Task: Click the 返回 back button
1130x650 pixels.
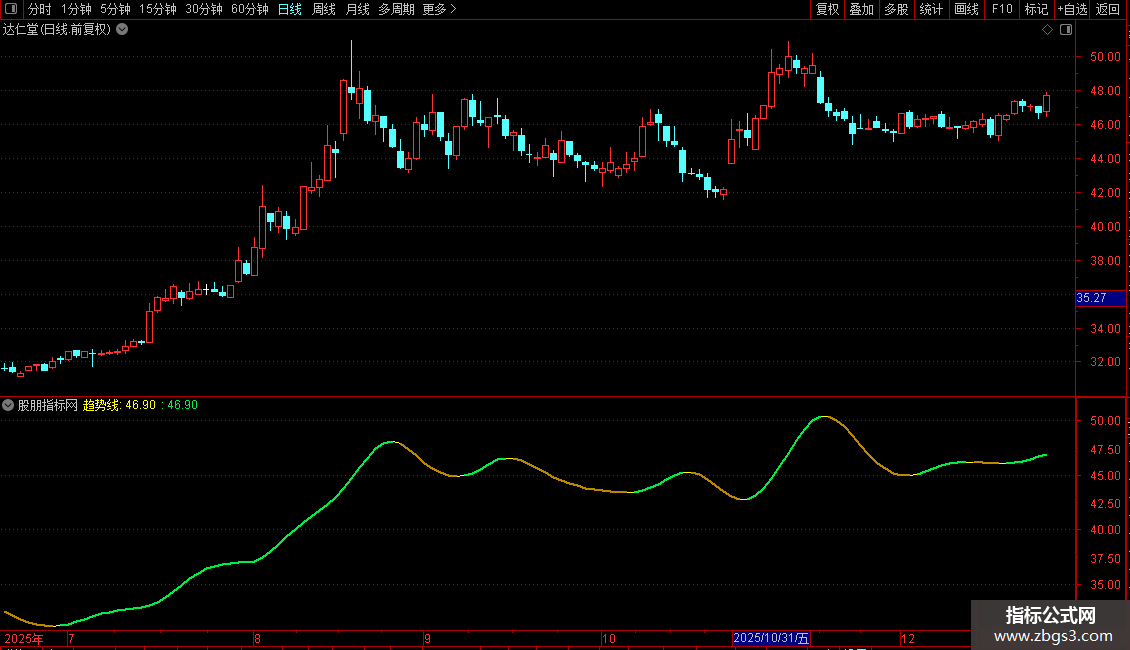Action: (1108, 9)
